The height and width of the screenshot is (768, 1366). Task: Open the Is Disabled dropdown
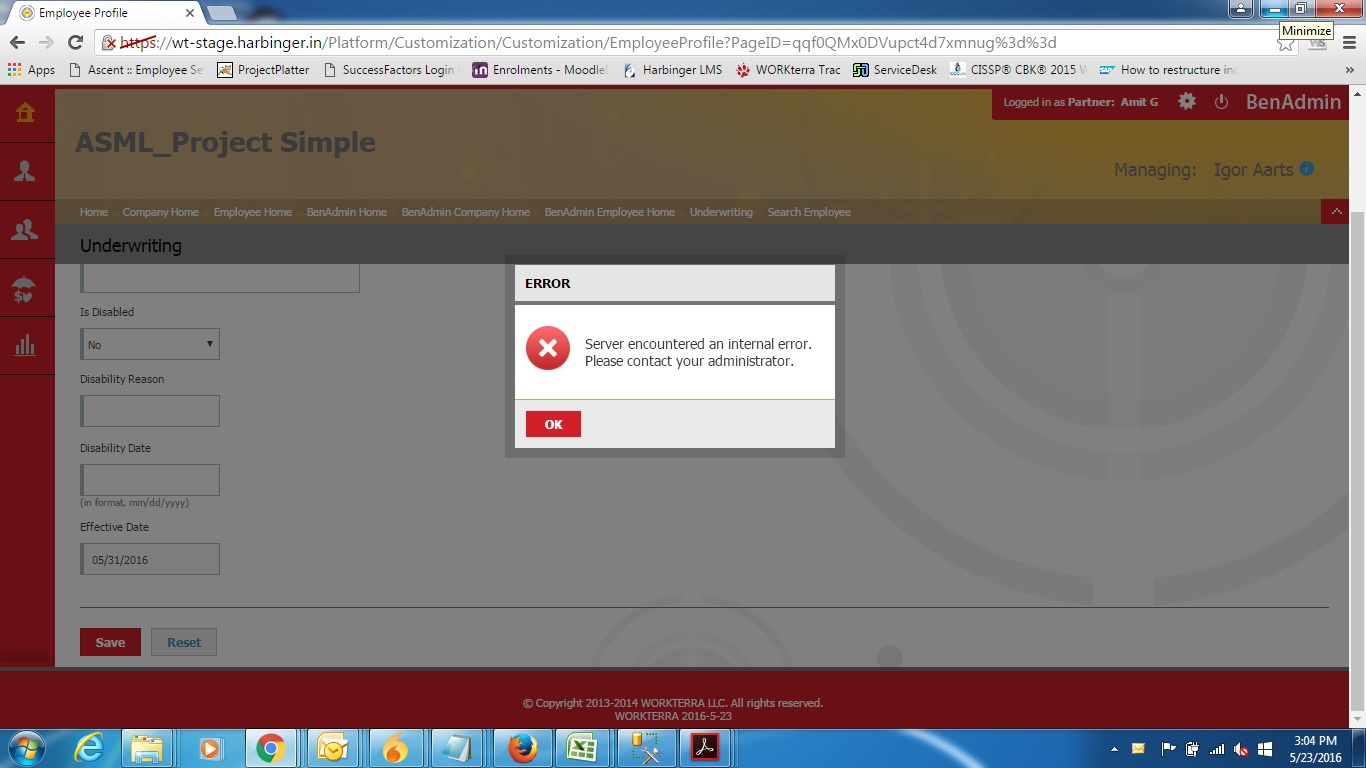coord(150,344)
